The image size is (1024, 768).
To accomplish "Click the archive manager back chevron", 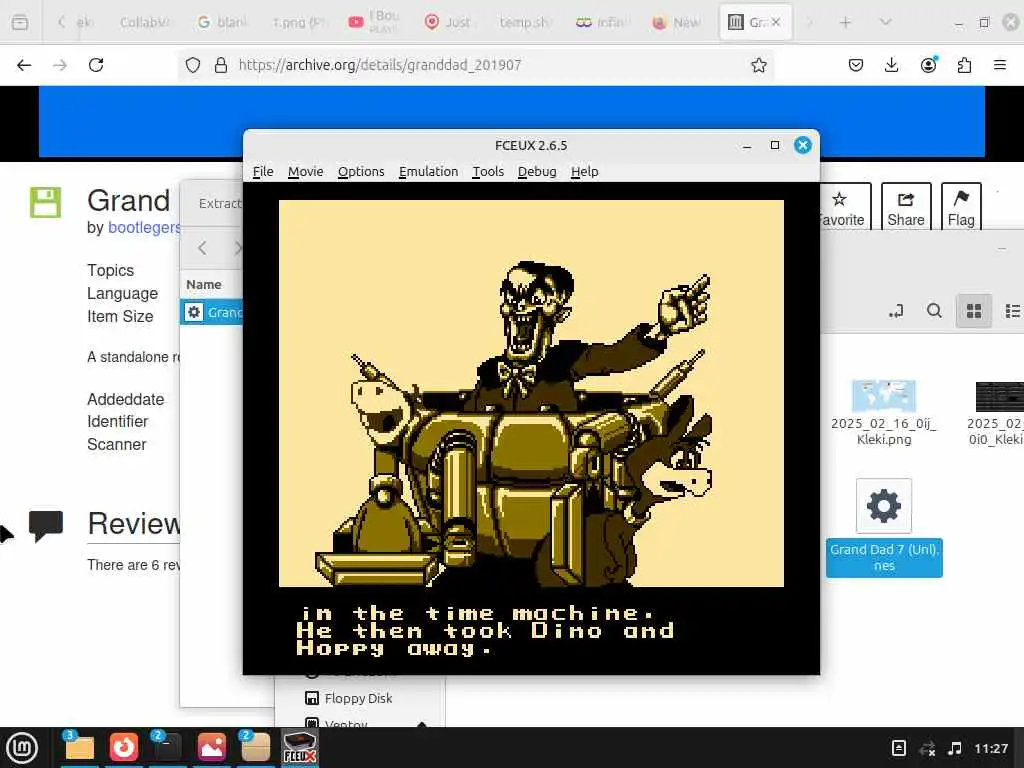I will tap(202, 248).
